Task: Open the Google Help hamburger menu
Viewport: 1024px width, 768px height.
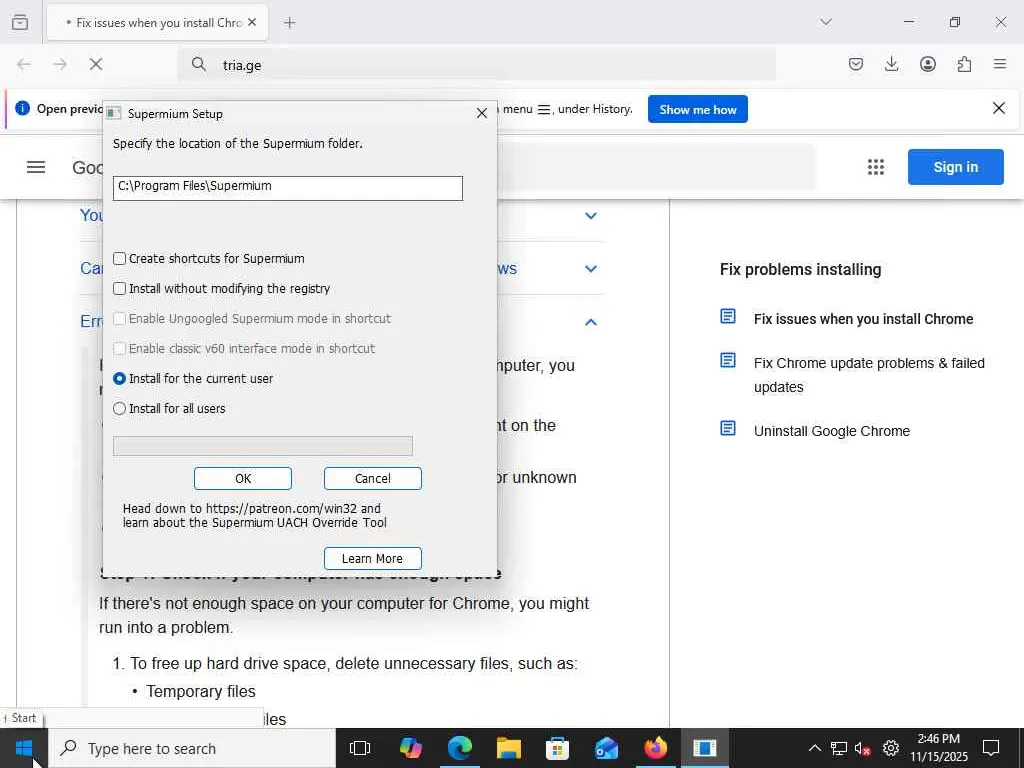Action: click(x=36, y=167)
